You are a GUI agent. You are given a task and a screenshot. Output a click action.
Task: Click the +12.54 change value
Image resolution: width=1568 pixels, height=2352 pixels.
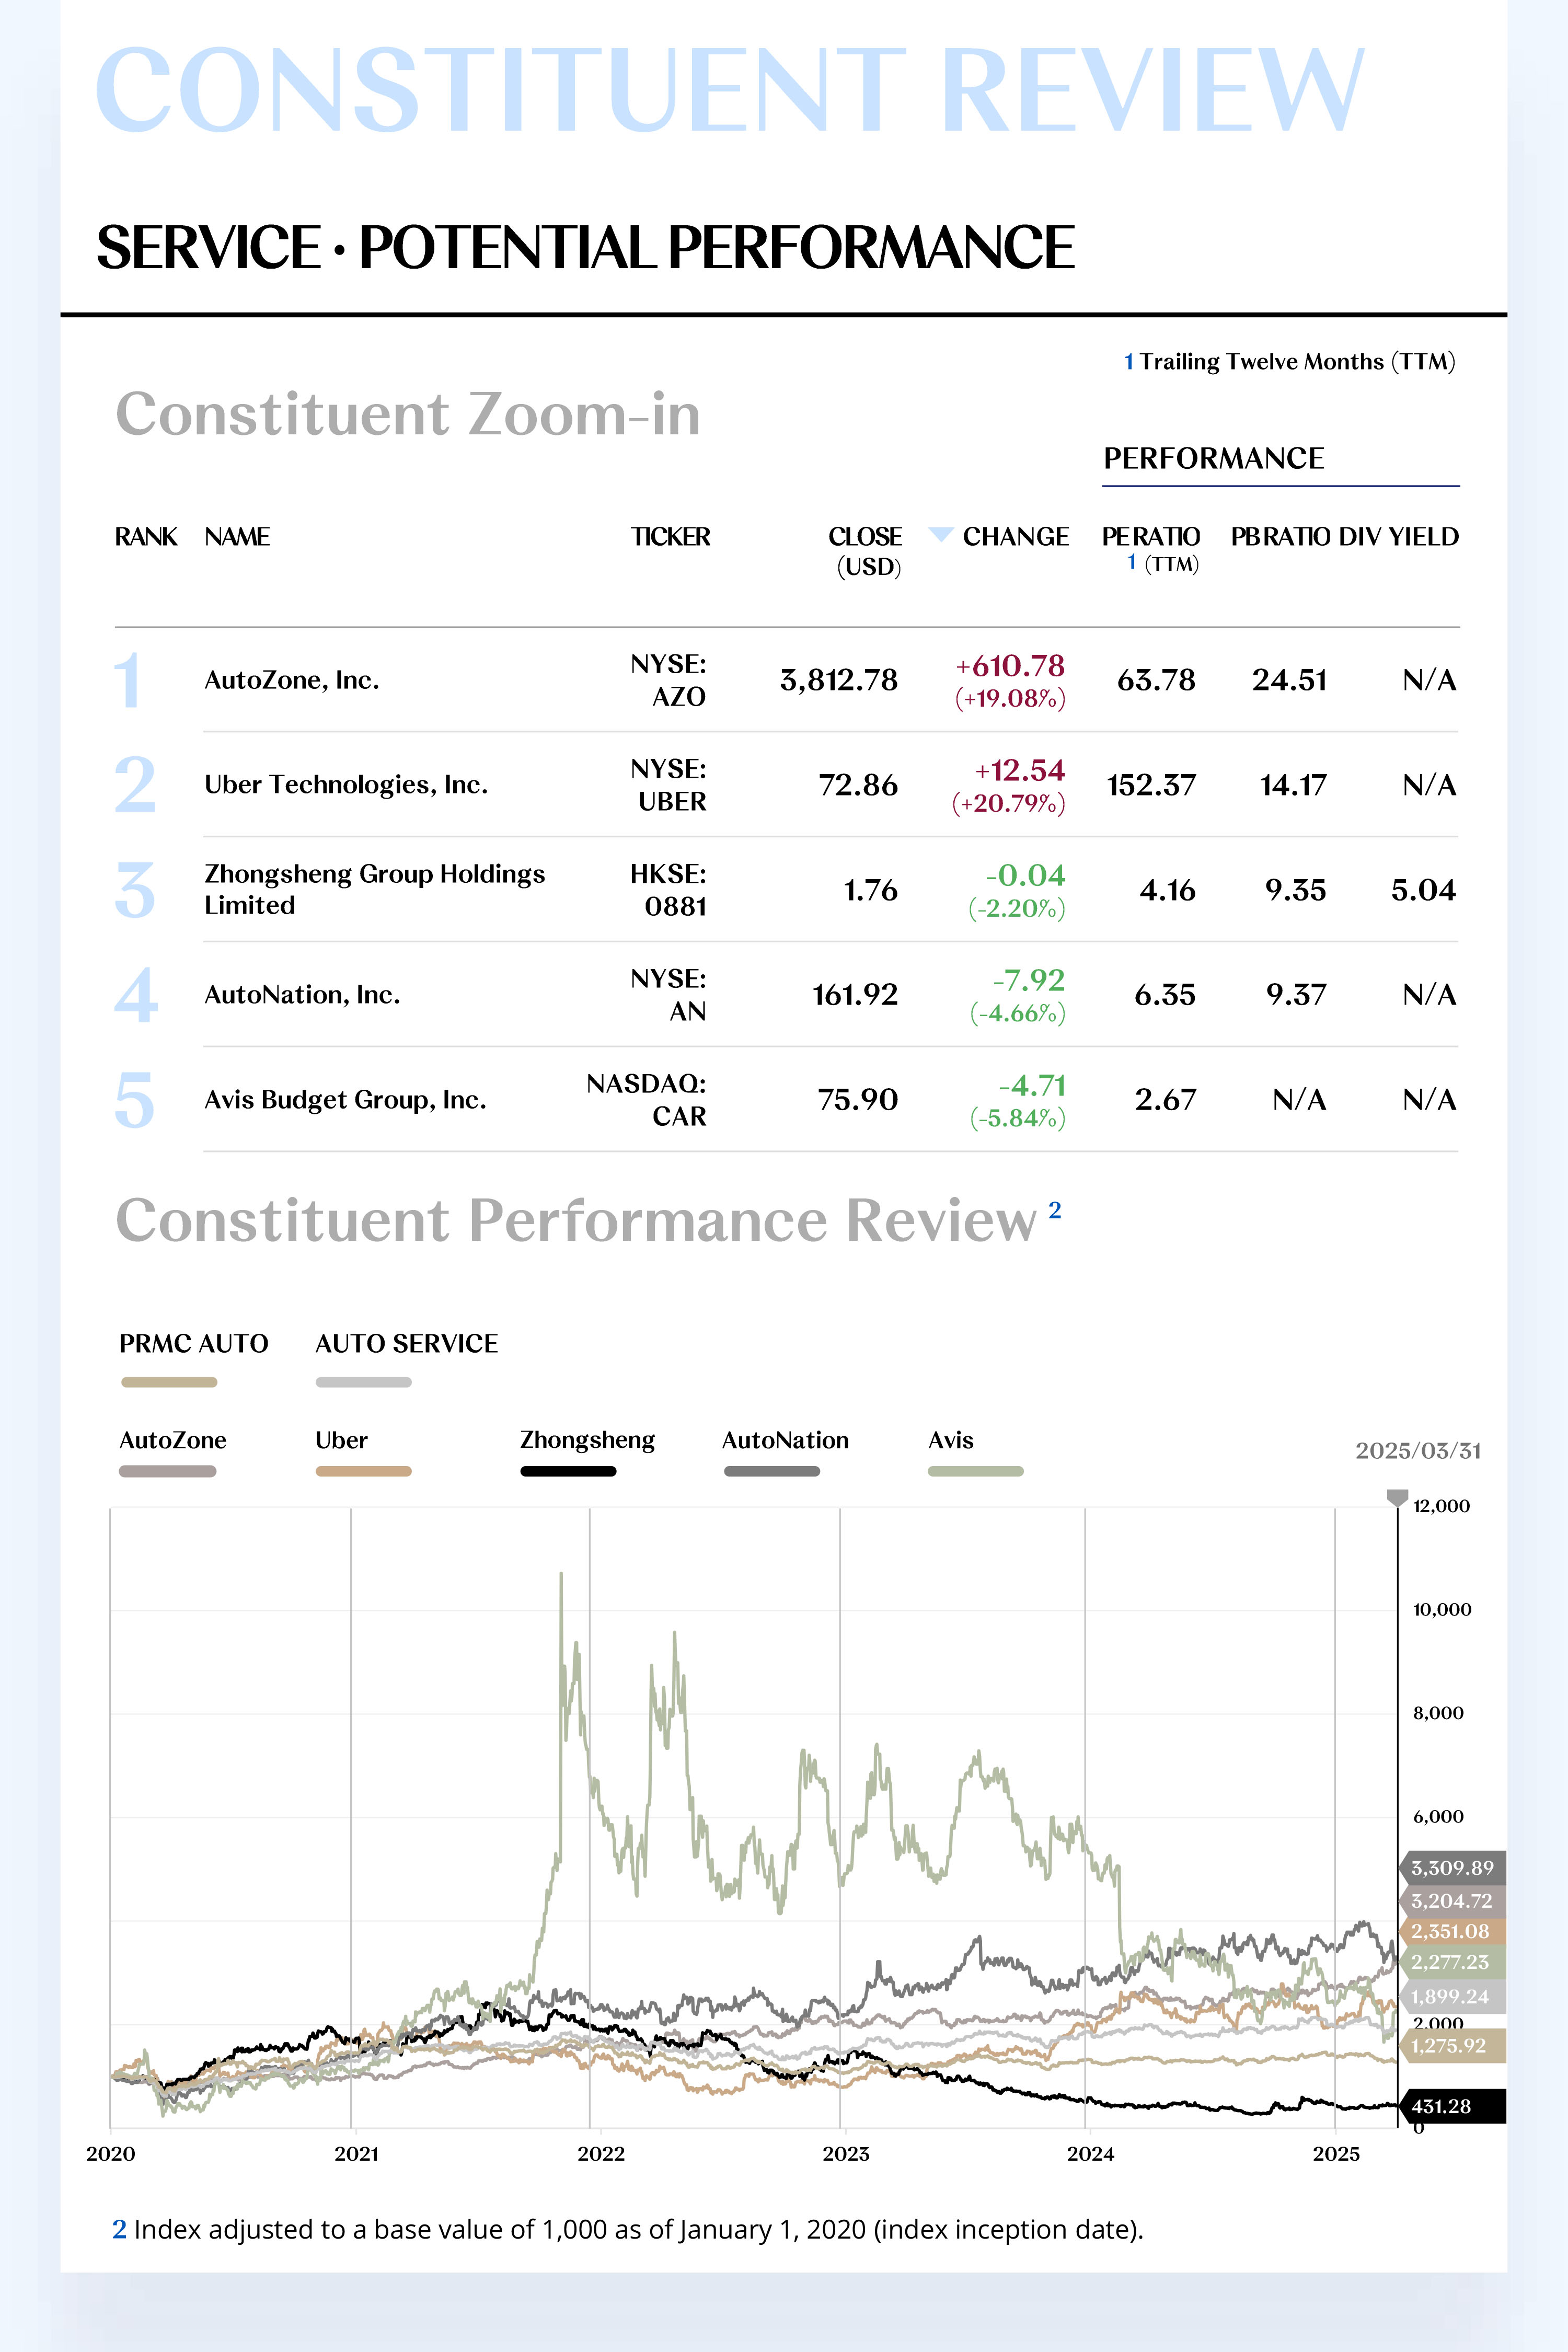click(x=1020, y=771)
